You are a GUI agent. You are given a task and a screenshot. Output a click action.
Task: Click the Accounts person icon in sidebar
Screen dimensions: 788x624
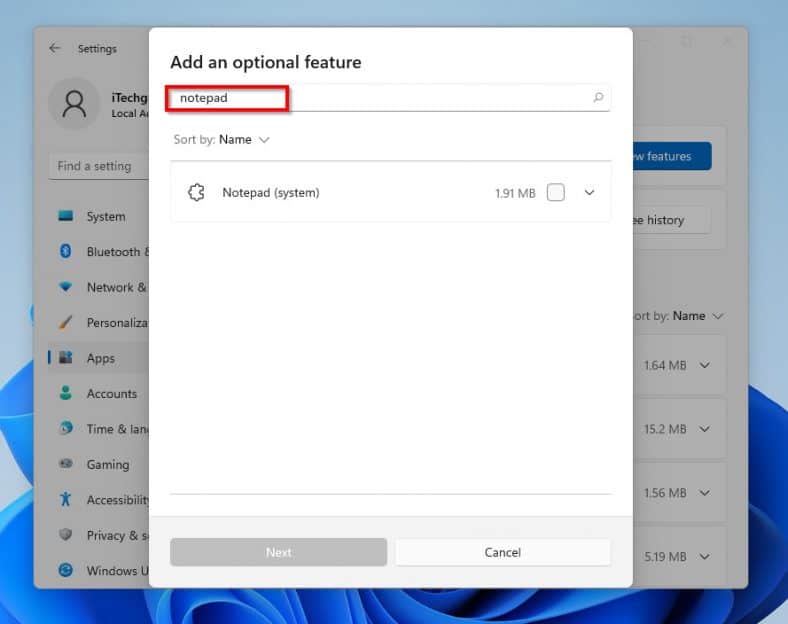click(65, 393)
